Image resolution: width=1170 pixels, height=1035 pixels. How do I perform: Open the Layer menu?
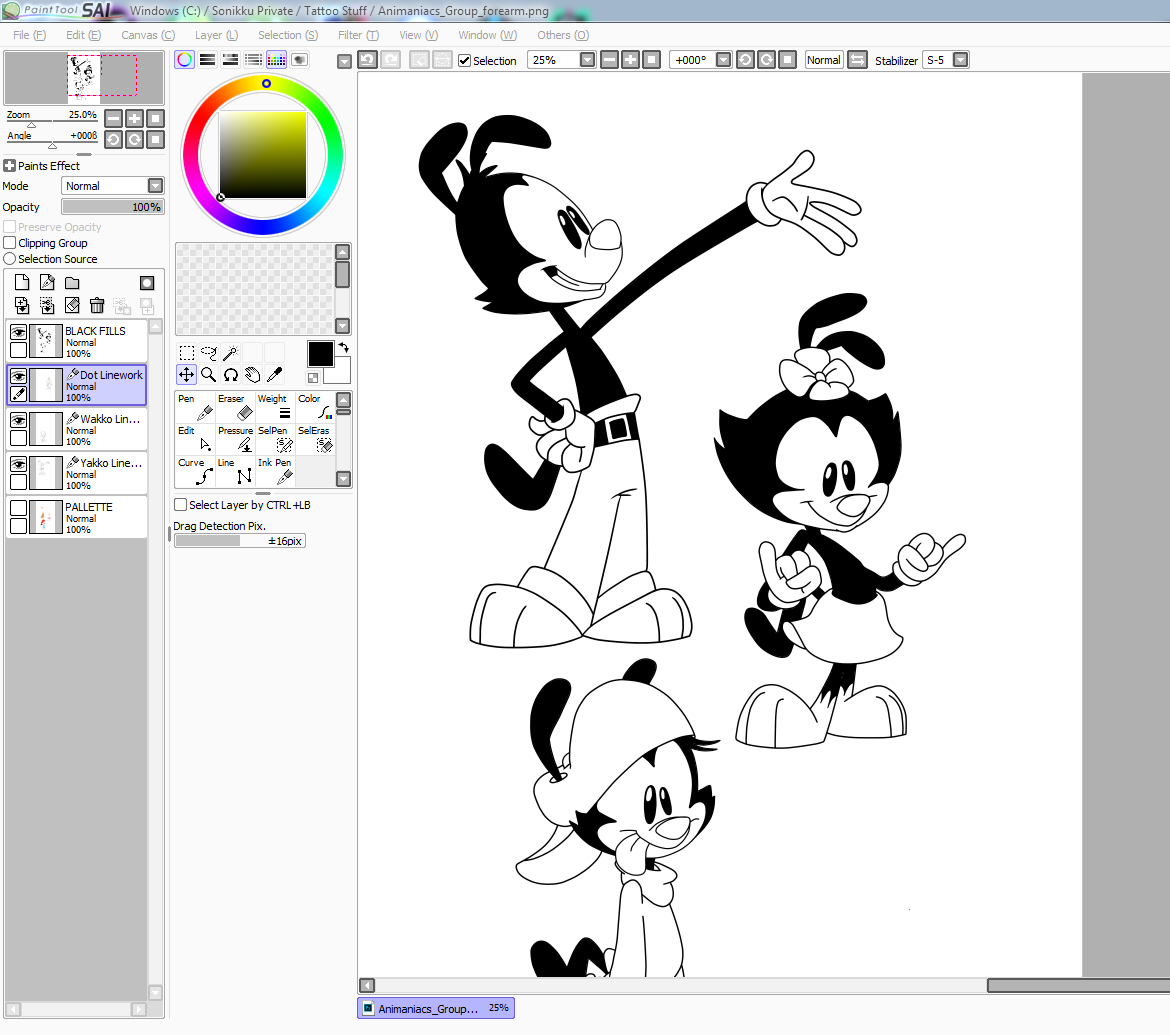tap(216, 35)
